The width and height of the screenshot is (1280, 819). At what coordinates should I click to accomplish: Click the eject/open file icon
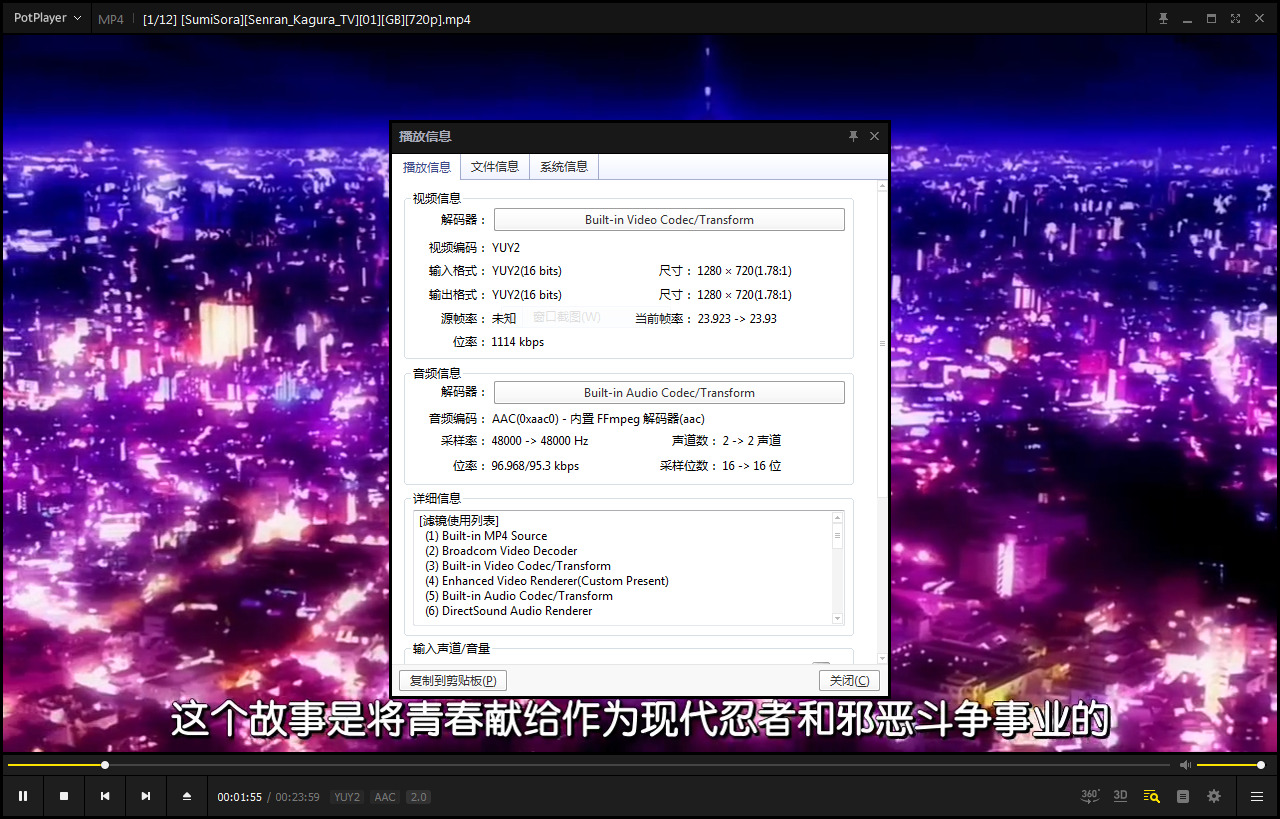[x=187, y=796]
